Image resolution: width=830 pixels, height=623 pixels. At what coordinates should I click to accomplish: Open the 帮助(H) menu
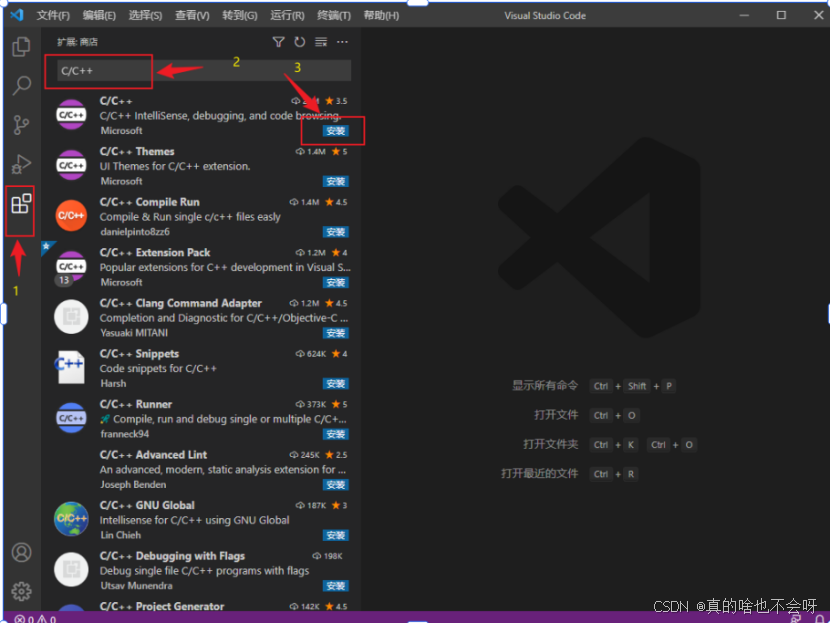[x=381, y=15]
